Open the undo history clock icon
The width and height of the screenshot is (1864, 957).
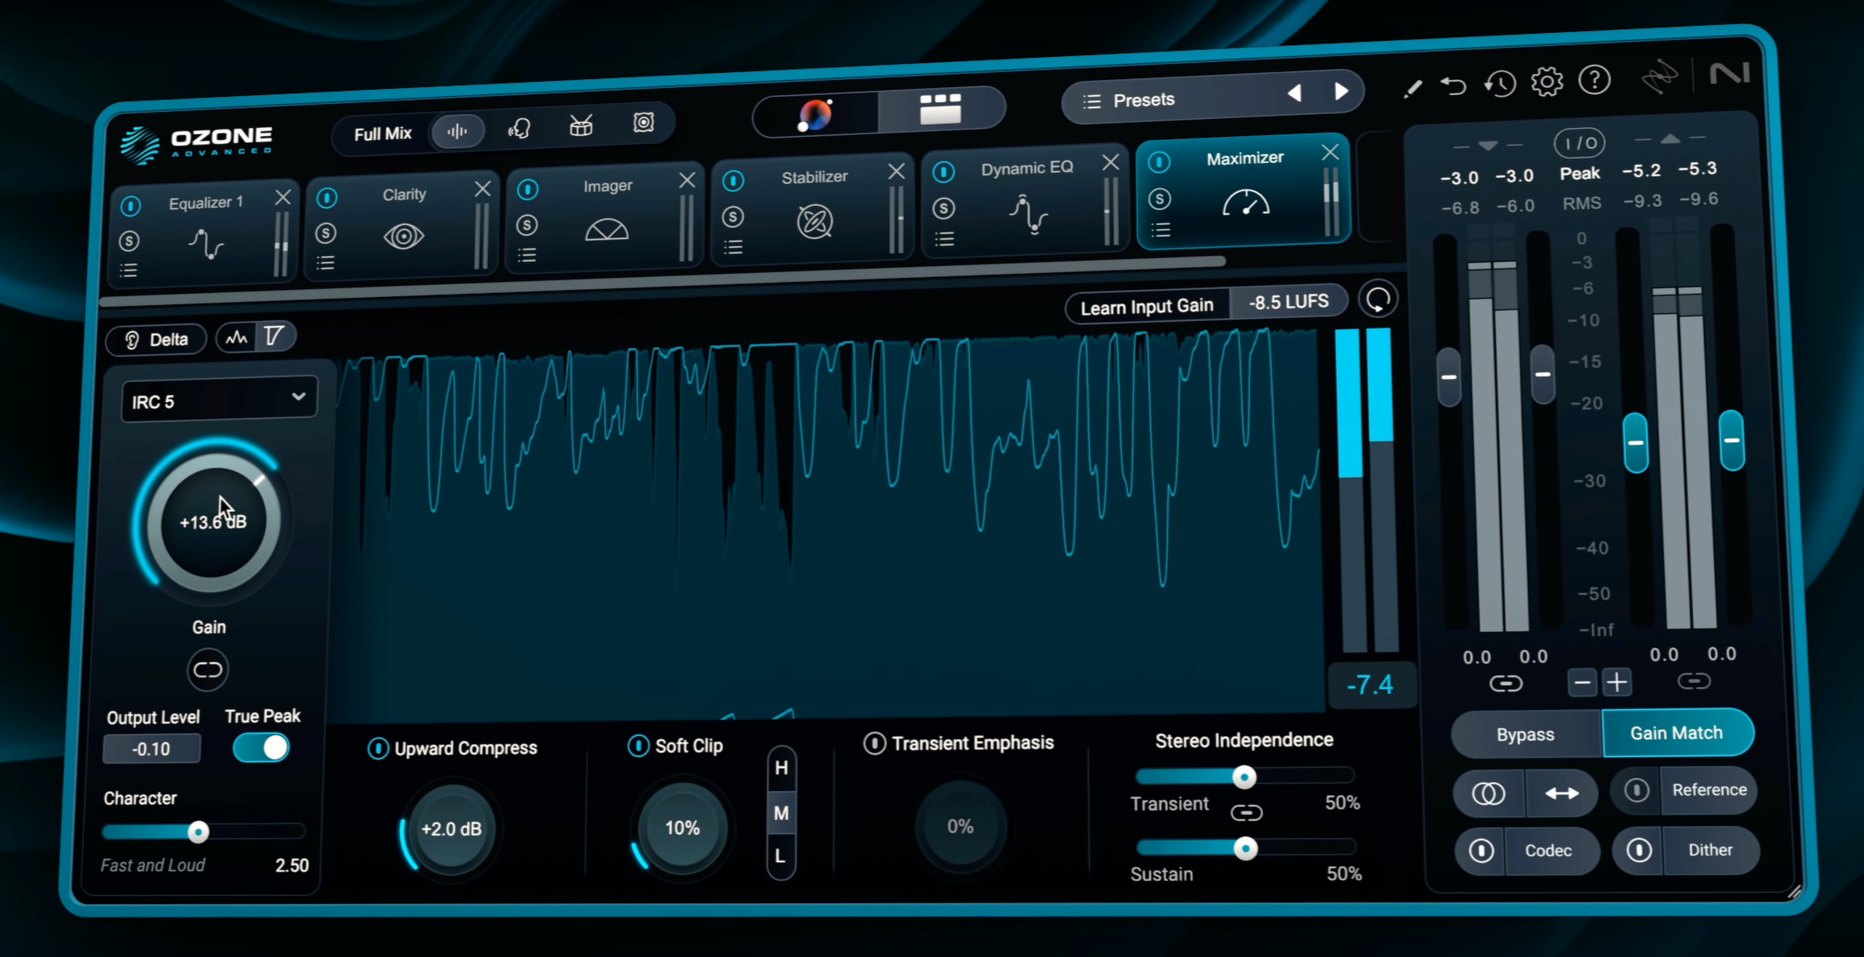coord(1499,84)
